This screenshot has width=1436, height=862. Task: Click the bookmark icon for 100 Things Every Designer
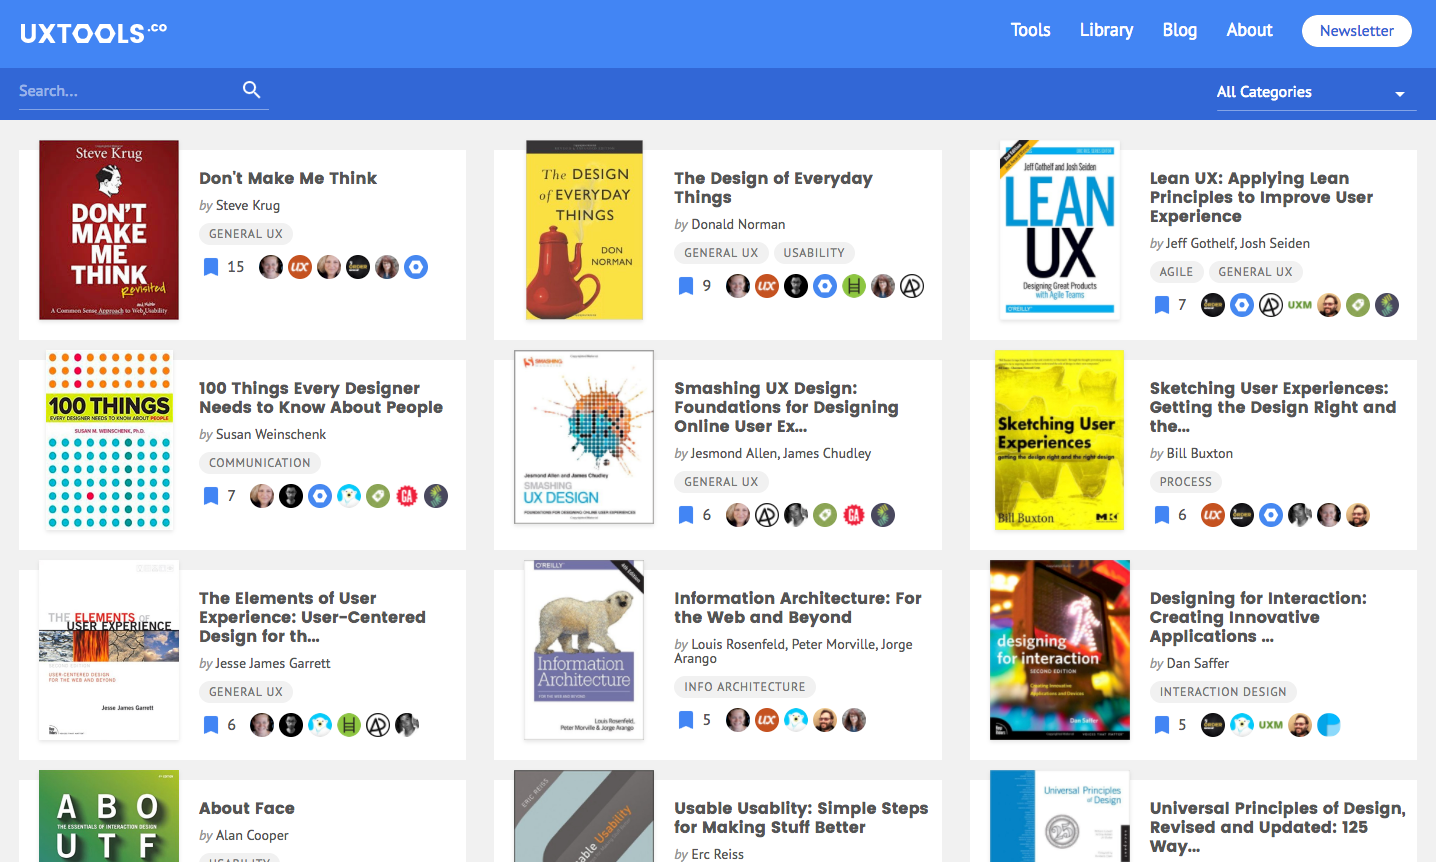click(211, 496)
